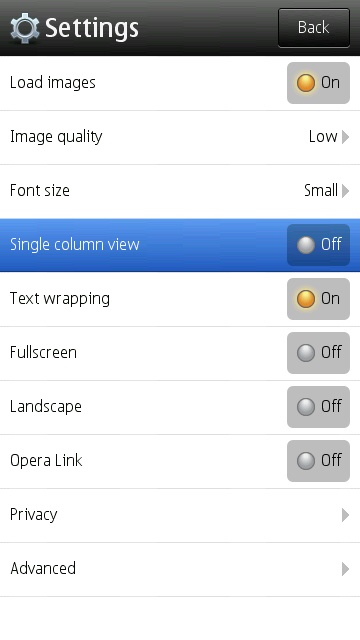Click the orange Text wrapping indicator
360x640 pixels.
pyautogui.click(x=306, y=299)
